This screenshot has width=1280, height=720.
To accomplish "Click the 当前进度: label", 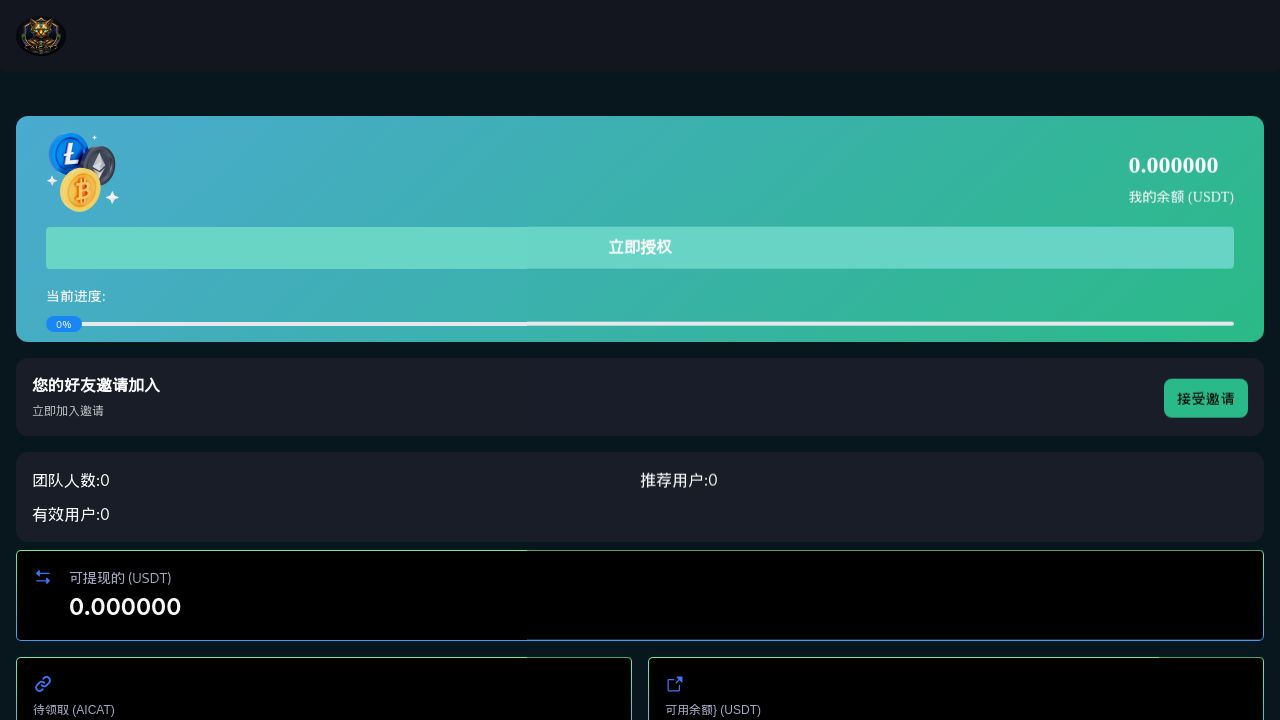I will point(76,296).
